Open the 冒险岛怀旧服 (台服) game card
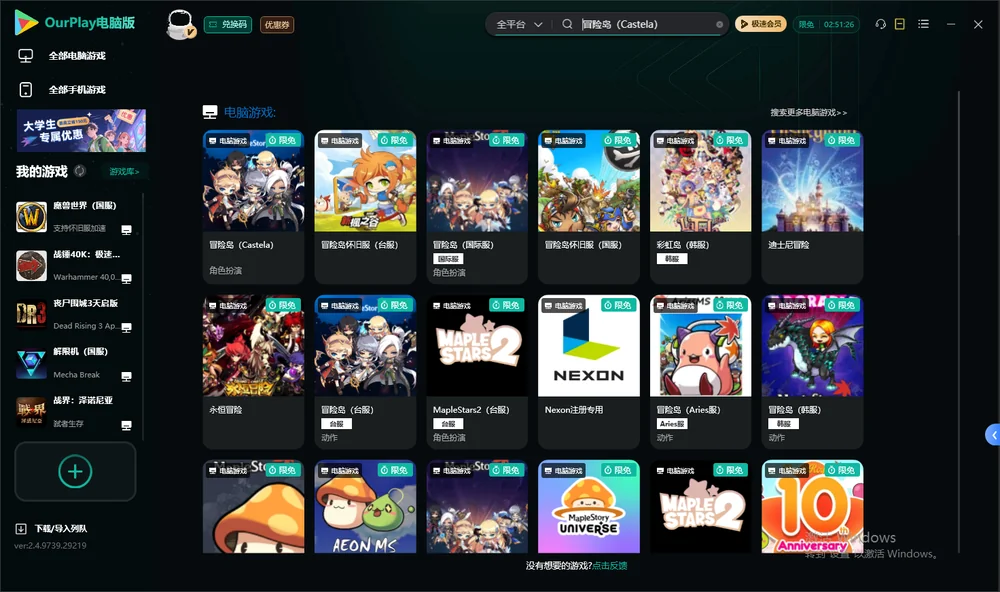This screenshot has width=1000, height=592. pos(365,207)
